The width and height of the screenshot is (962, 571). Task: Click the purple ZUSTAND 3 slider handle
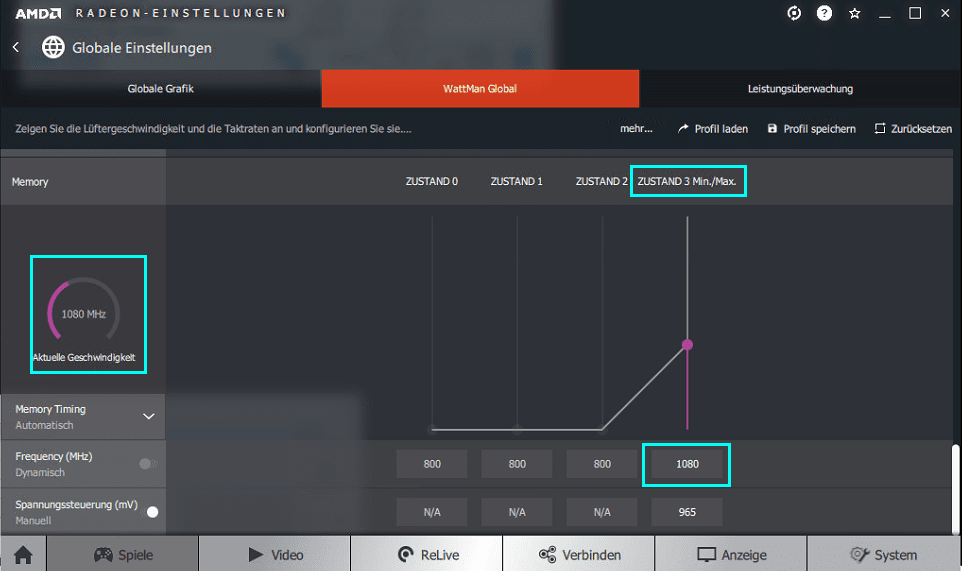click(x=687, y=345)
